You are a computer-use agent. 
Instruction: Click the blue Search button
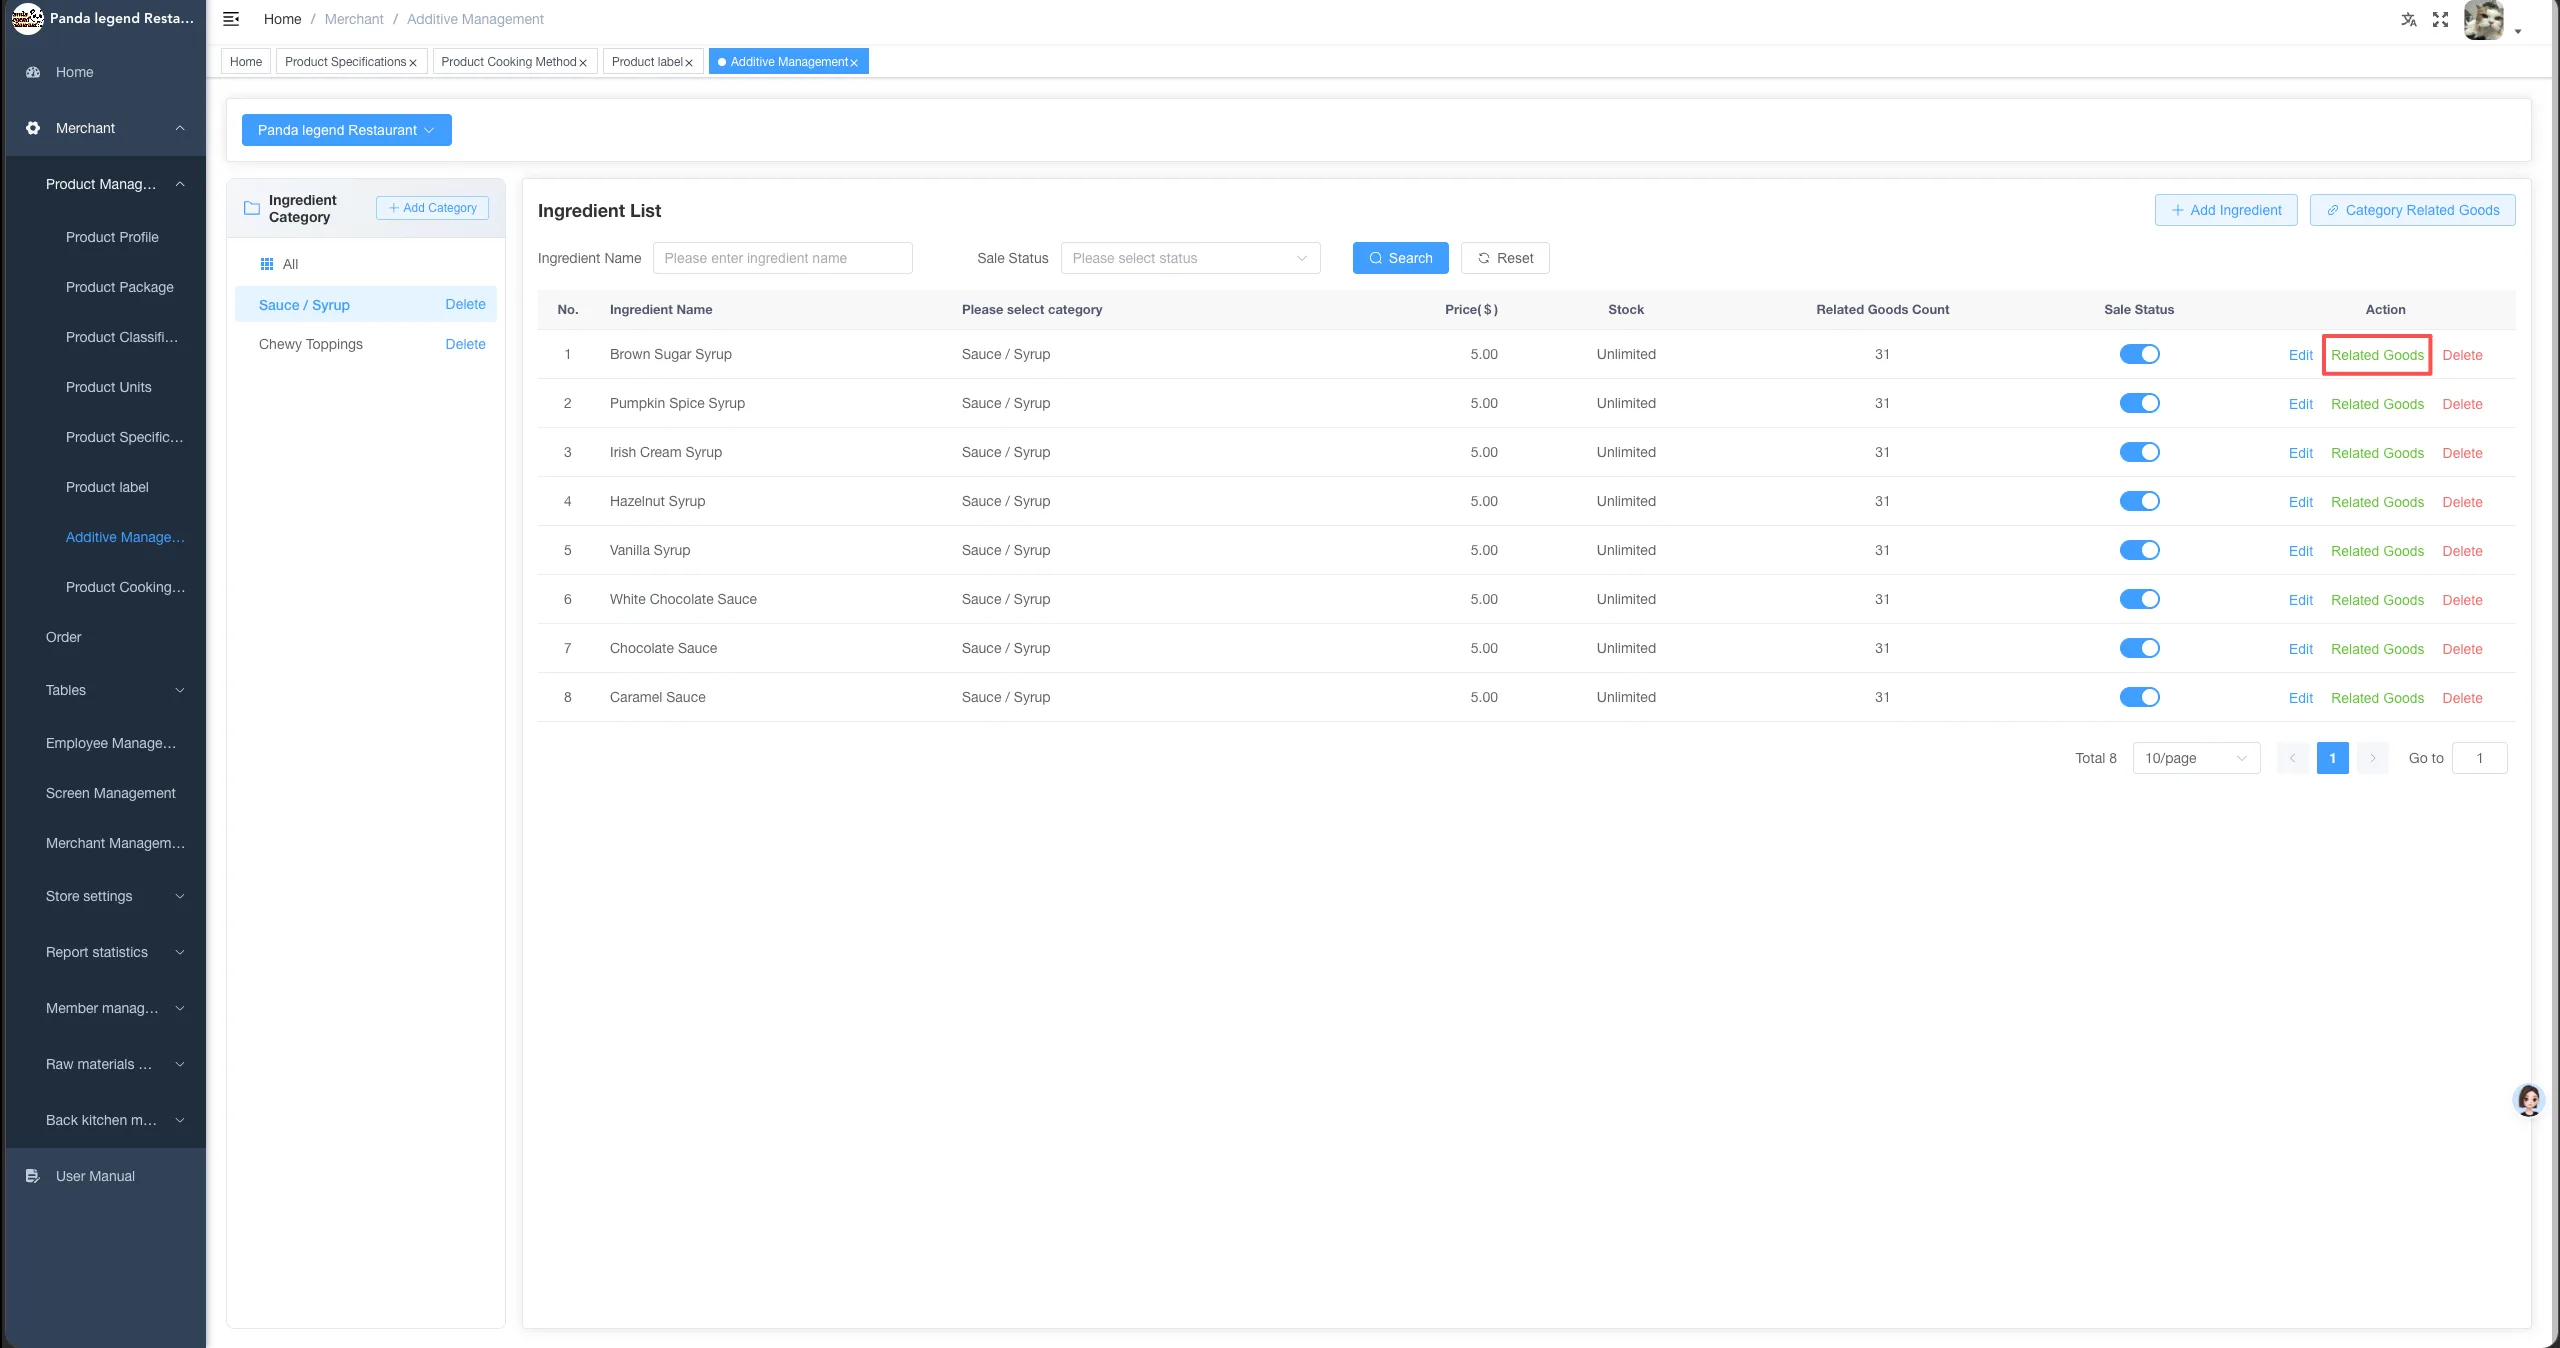click(x=1400, y=258)
